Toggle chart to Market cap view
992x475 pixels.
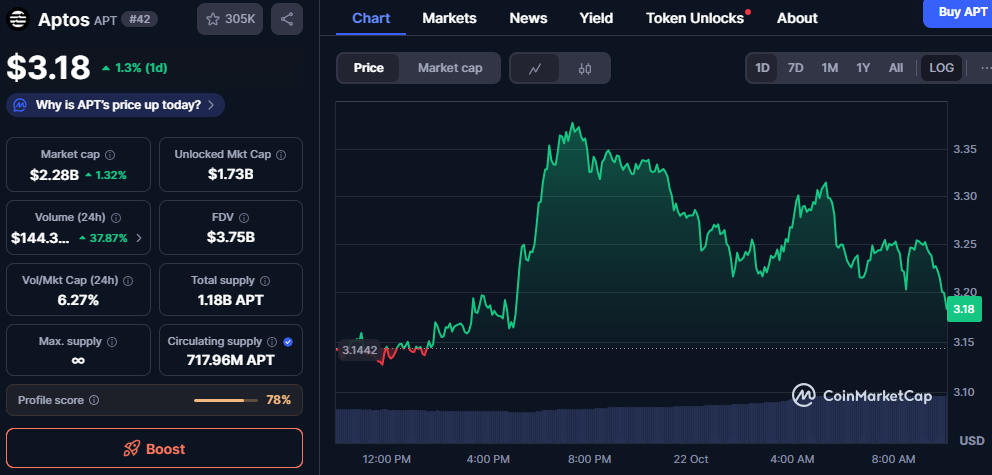point(450,68)
